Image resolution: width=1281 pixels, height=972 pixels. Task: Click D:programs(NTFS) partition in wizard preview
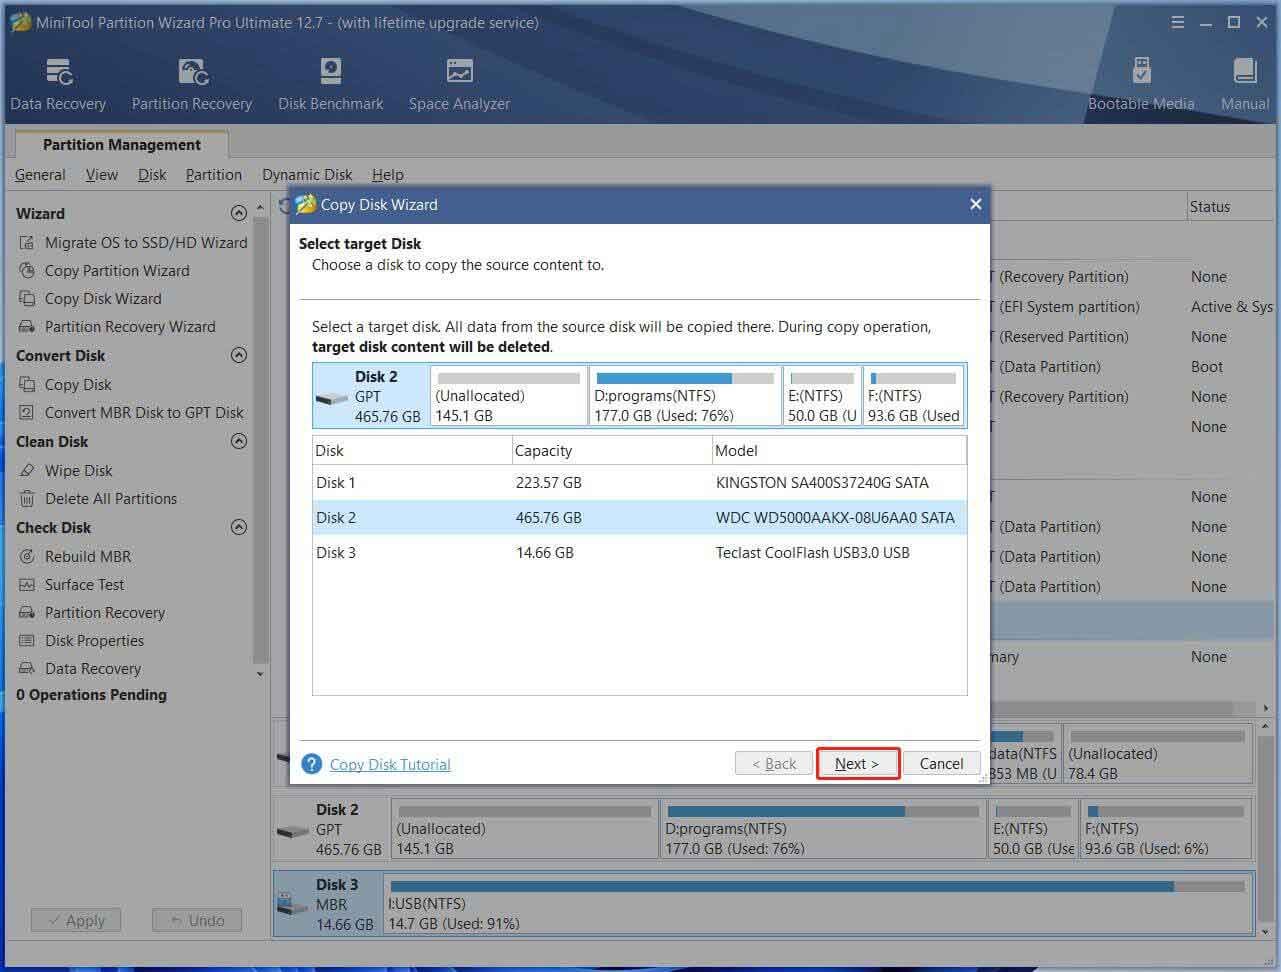click(x=685, y=396)
